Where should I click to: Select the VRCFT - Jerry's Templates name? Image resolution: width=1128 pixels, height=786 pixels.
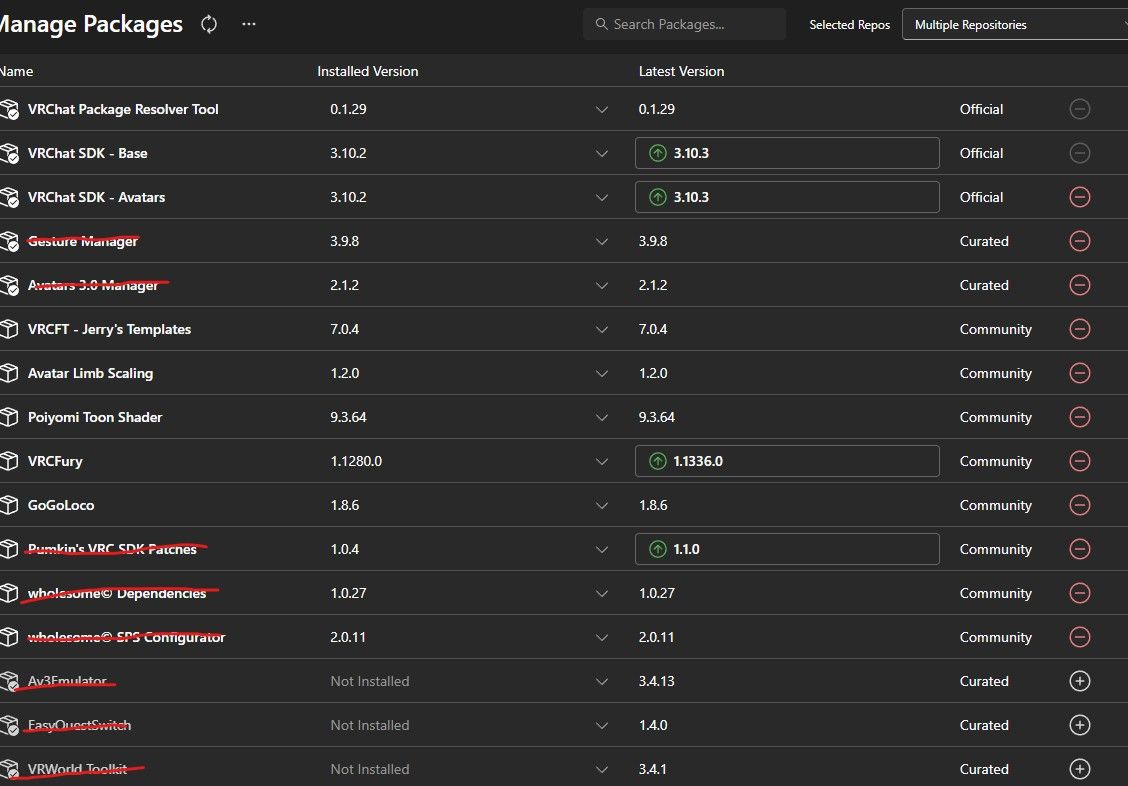click(109, 329)
